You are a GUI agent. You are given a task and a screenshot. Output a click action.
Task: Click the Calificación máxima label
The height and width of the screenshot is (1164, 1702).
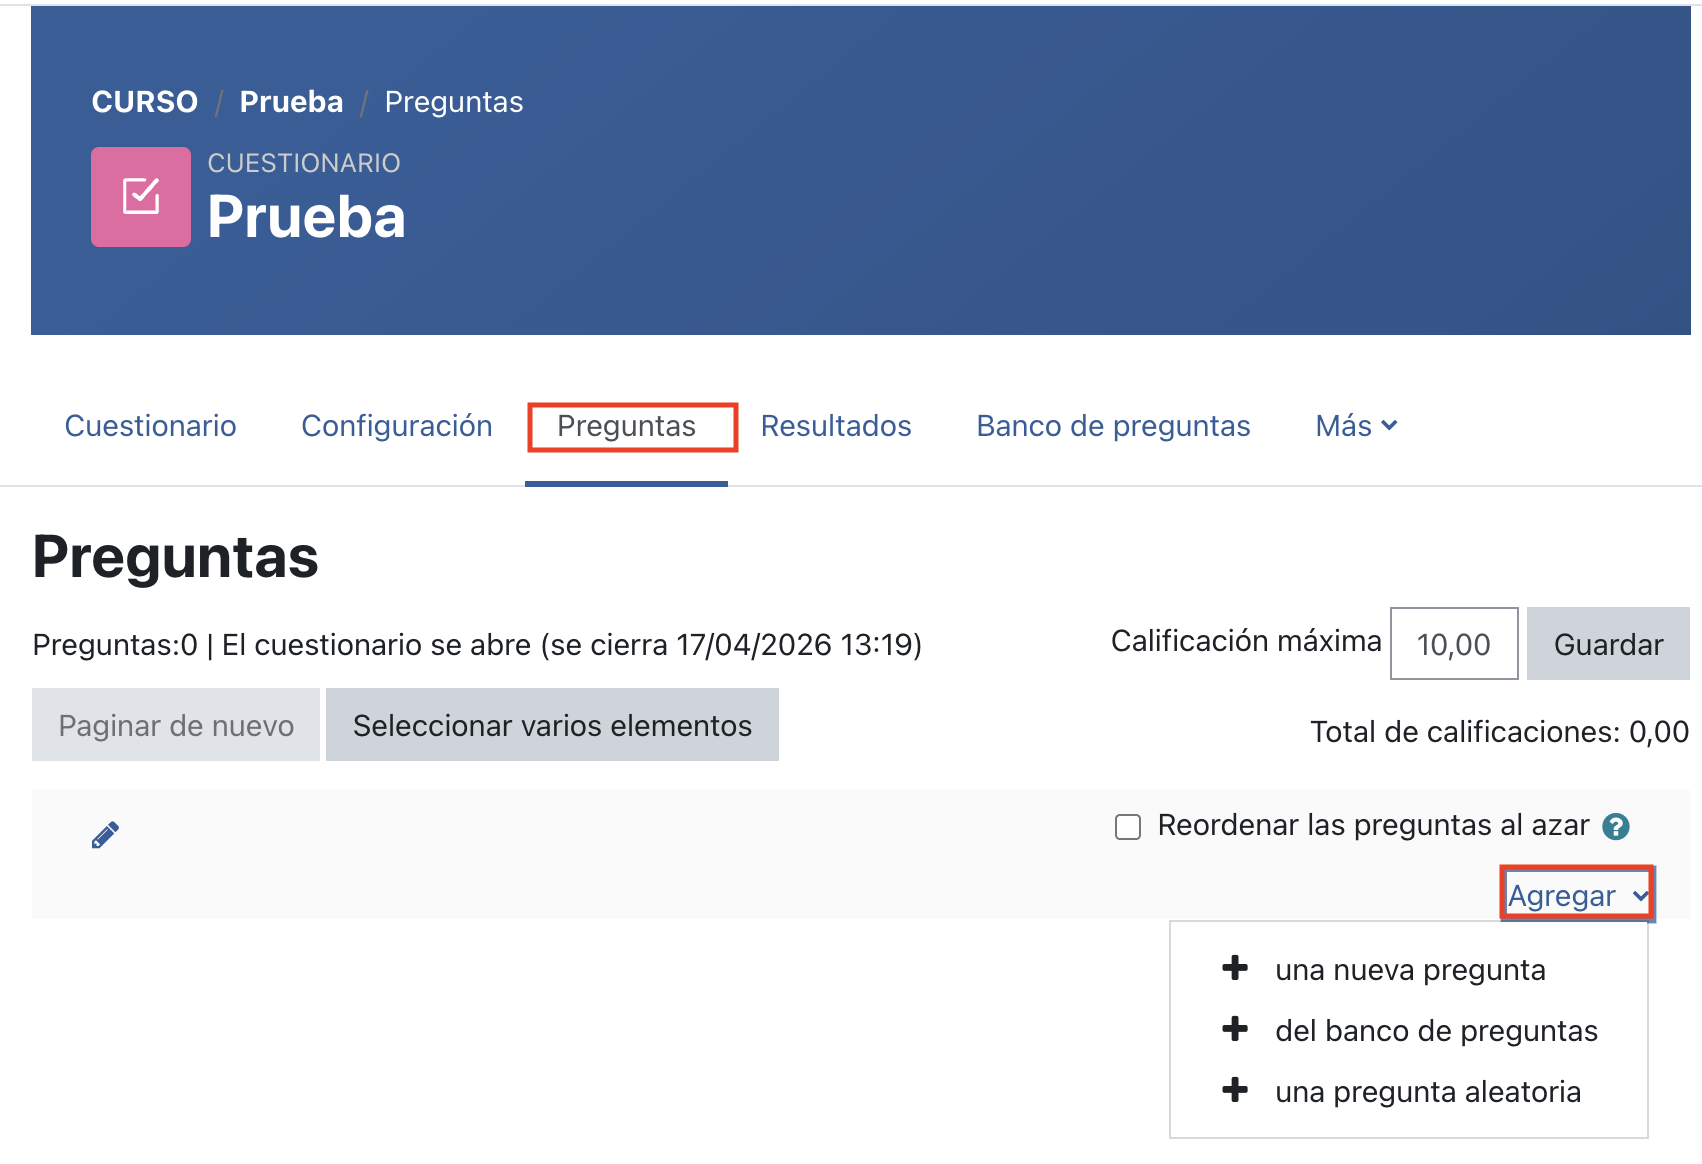1246,641
